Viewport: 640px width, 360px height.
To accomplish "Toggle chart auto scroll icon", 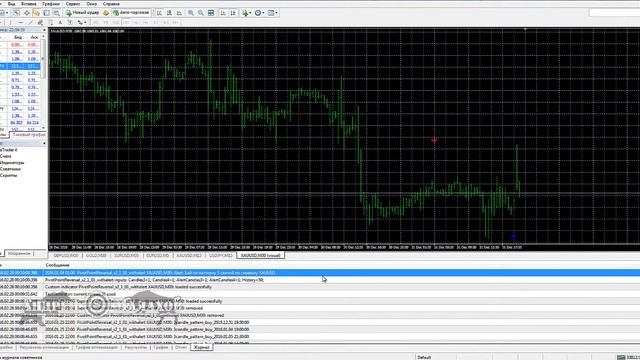I will [x=223, y=13].
